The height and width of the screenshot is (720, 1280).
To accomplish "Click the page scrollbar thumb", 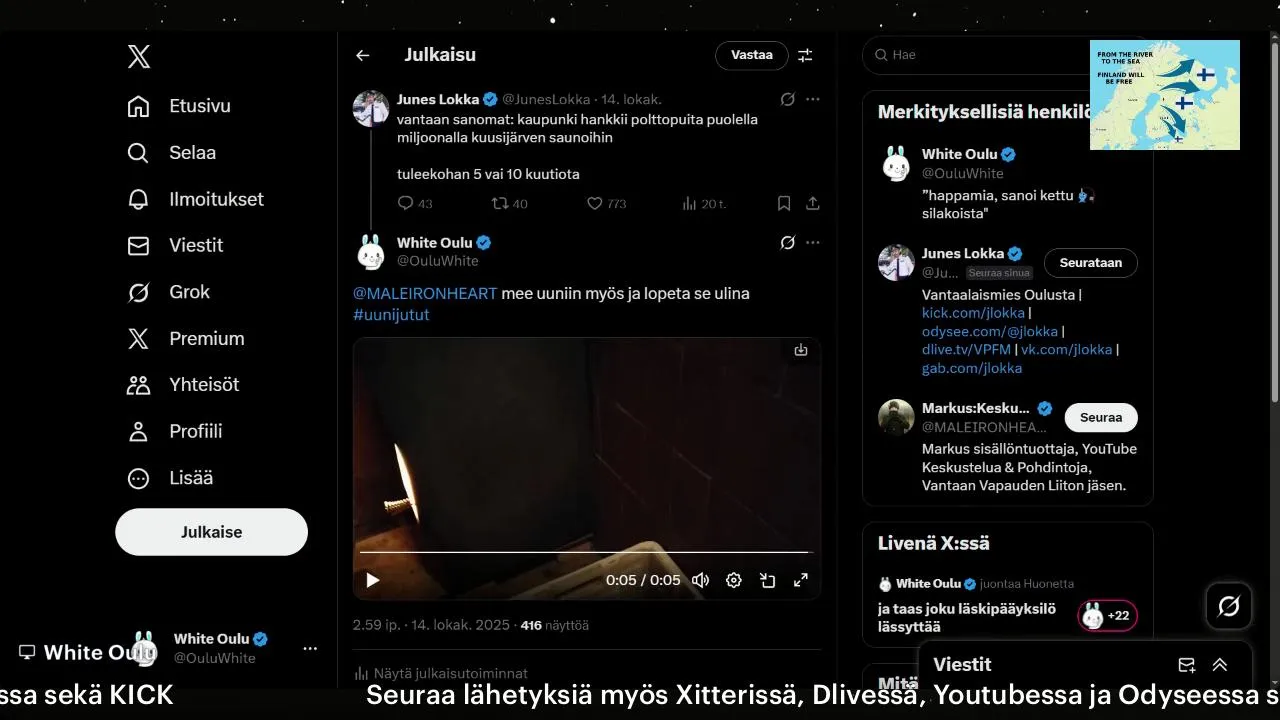I will [1274, 225].
